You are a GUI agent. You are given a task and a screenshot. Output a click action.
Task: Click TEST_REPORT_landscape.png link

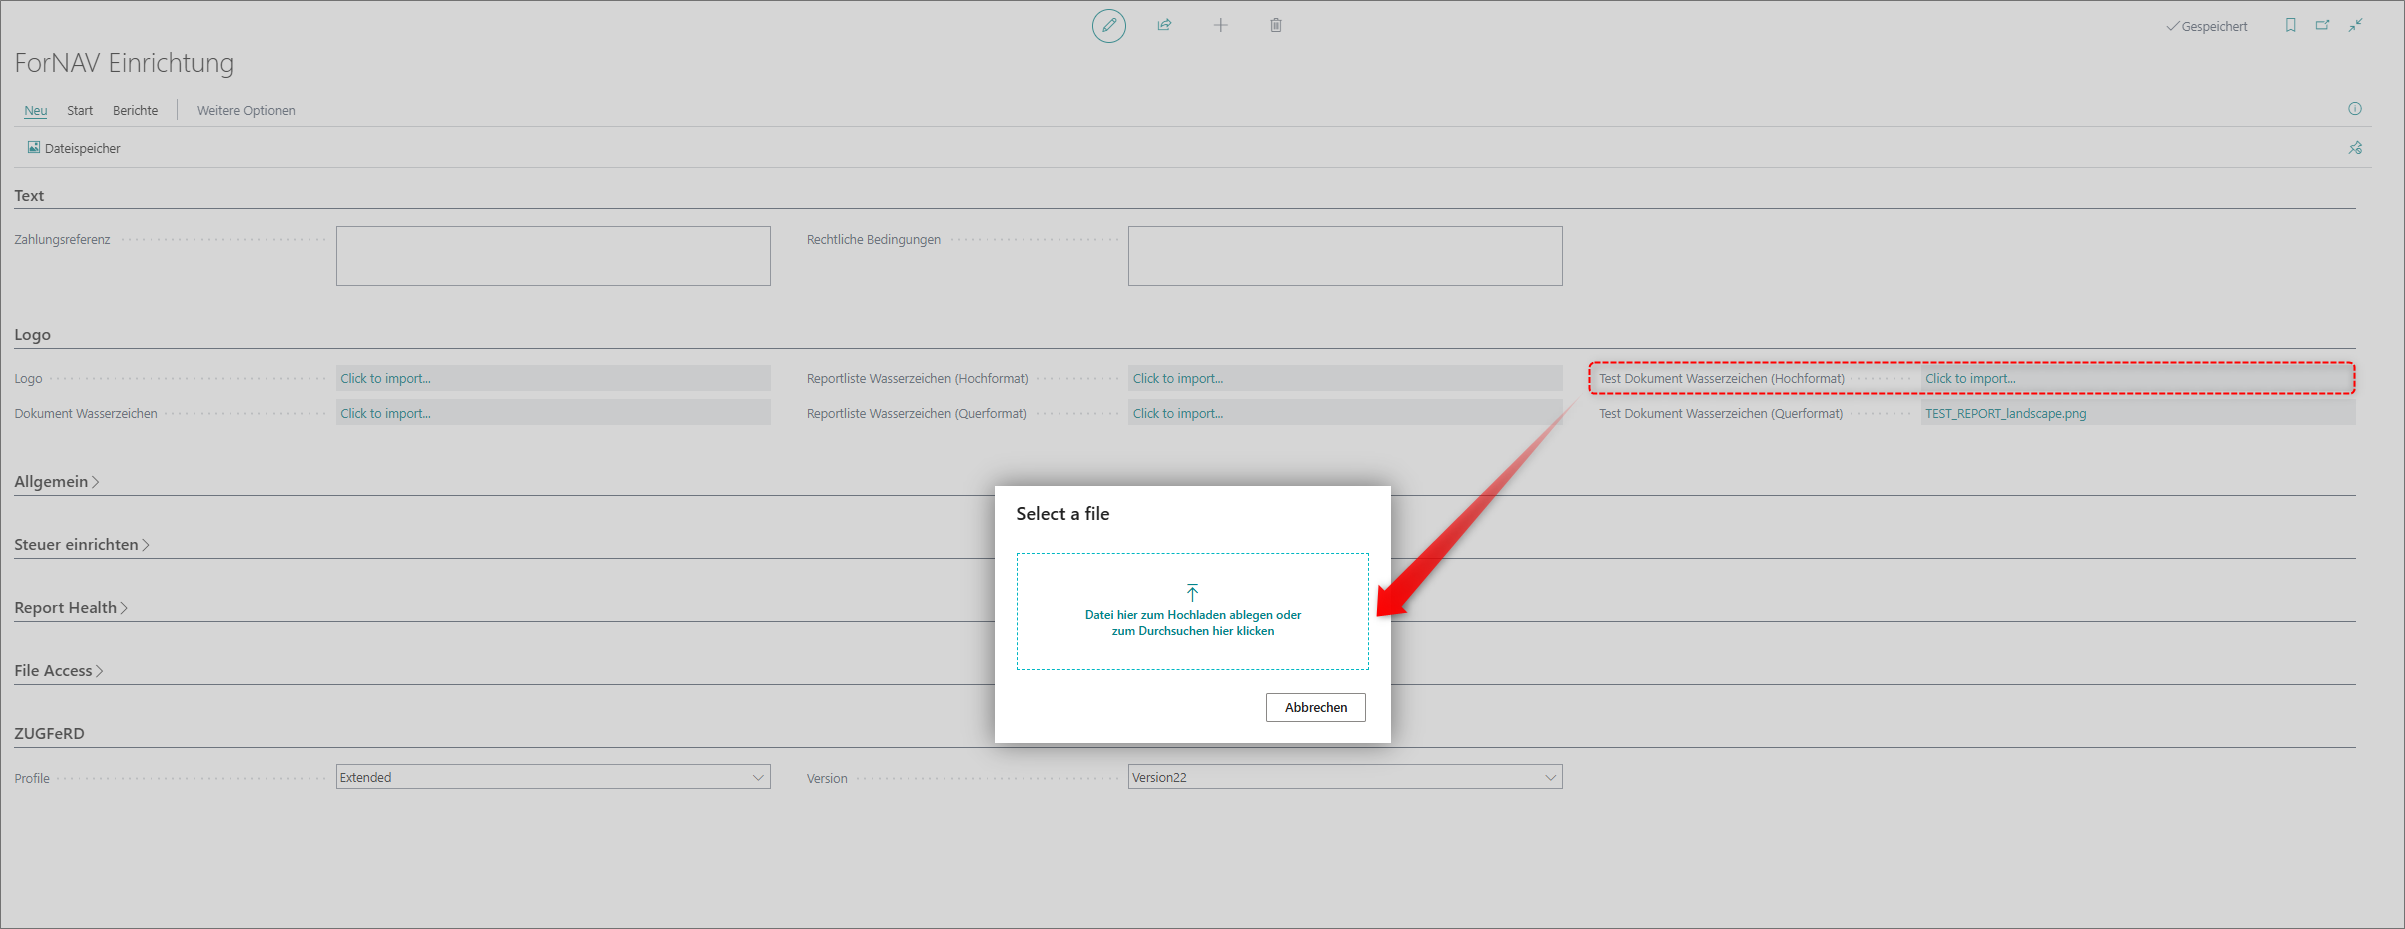point(2005,413)
